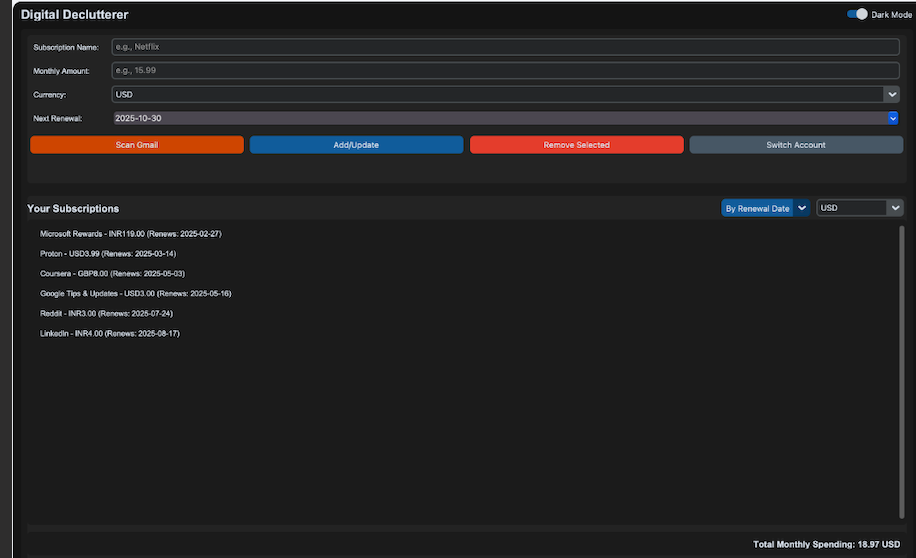Select the Google Tips & Updates entry

[135, 293]
